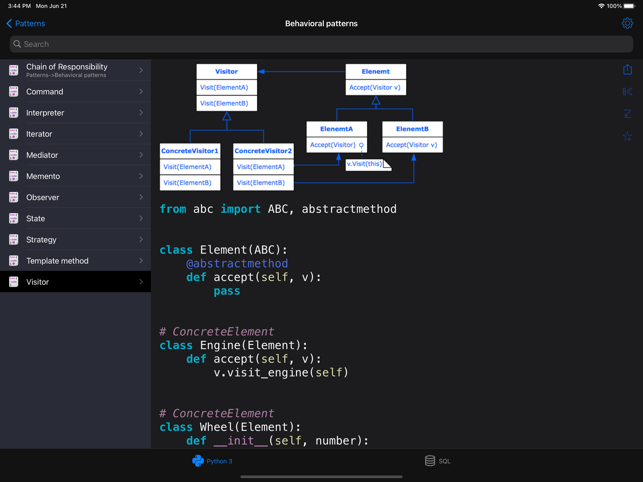Click the Behavioral patterns title
This screenshot has height=482, width=643.
point(321,23)
